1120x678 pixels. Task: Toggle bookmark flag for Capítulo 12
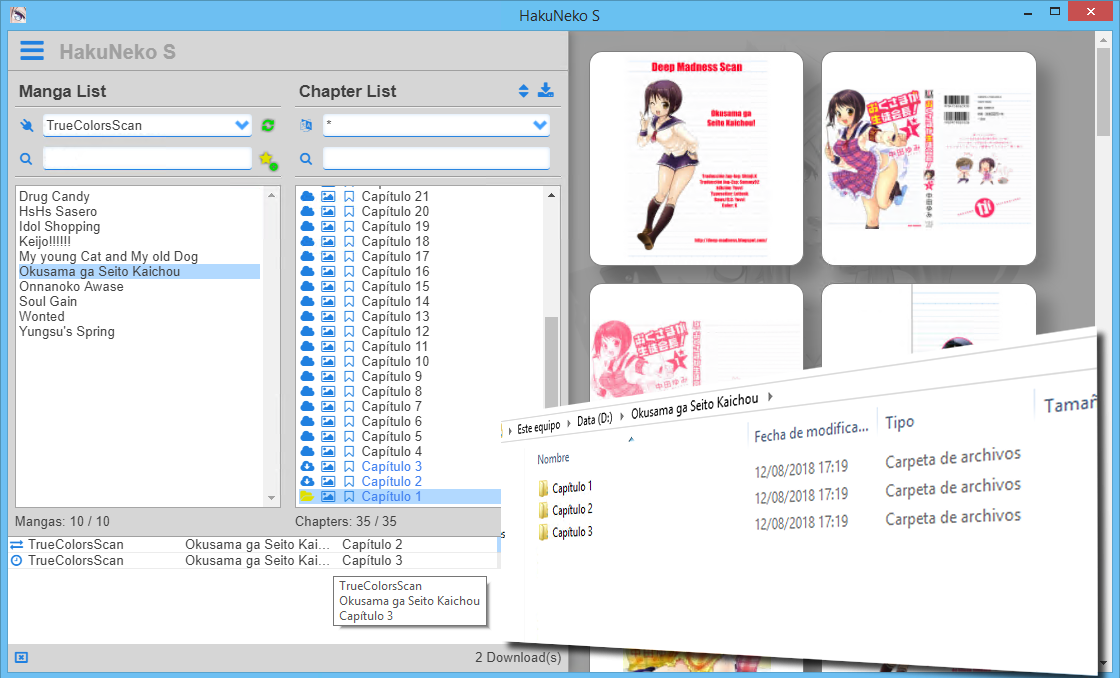click(349, 331)
